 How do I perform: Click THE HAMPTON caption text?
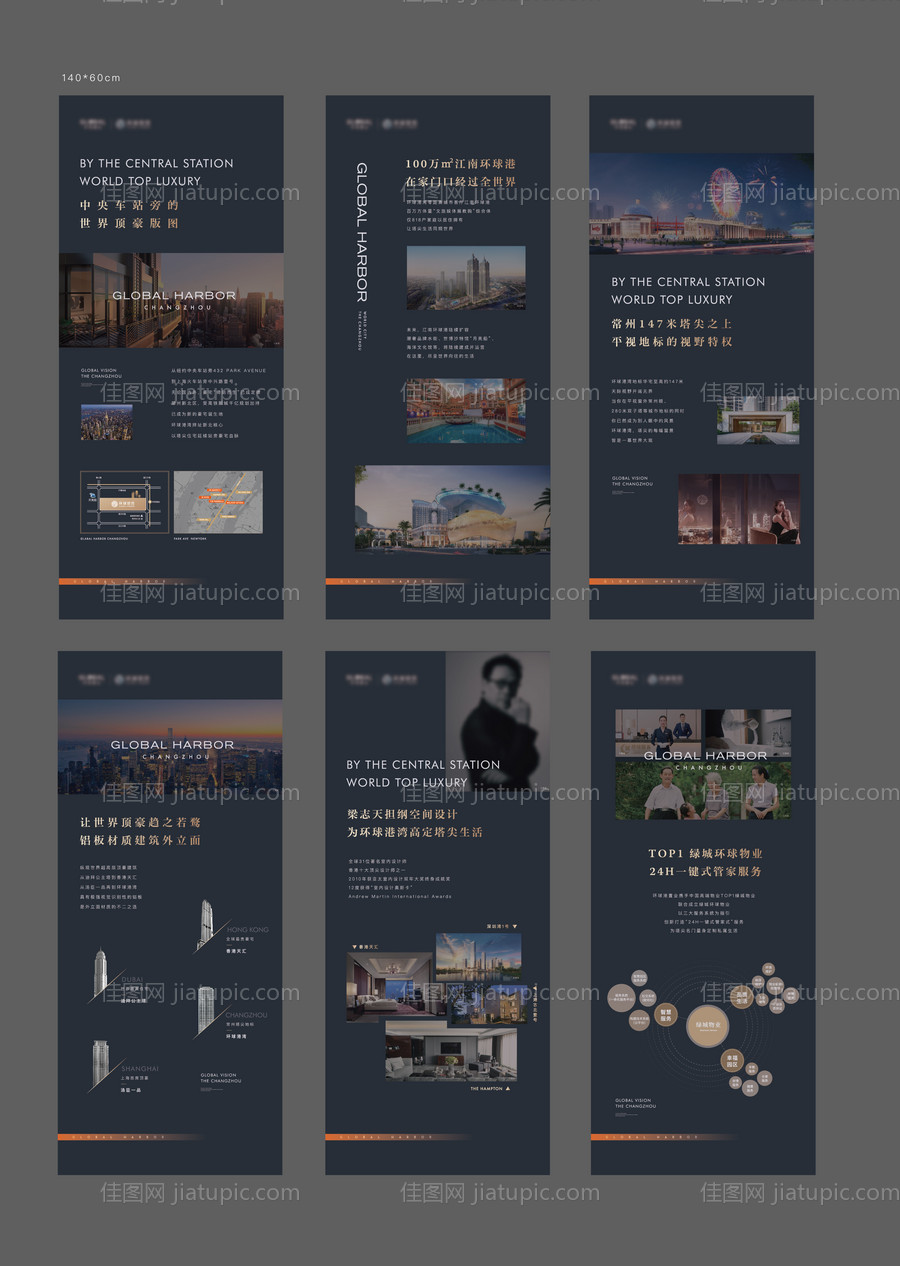point(489,1089)
